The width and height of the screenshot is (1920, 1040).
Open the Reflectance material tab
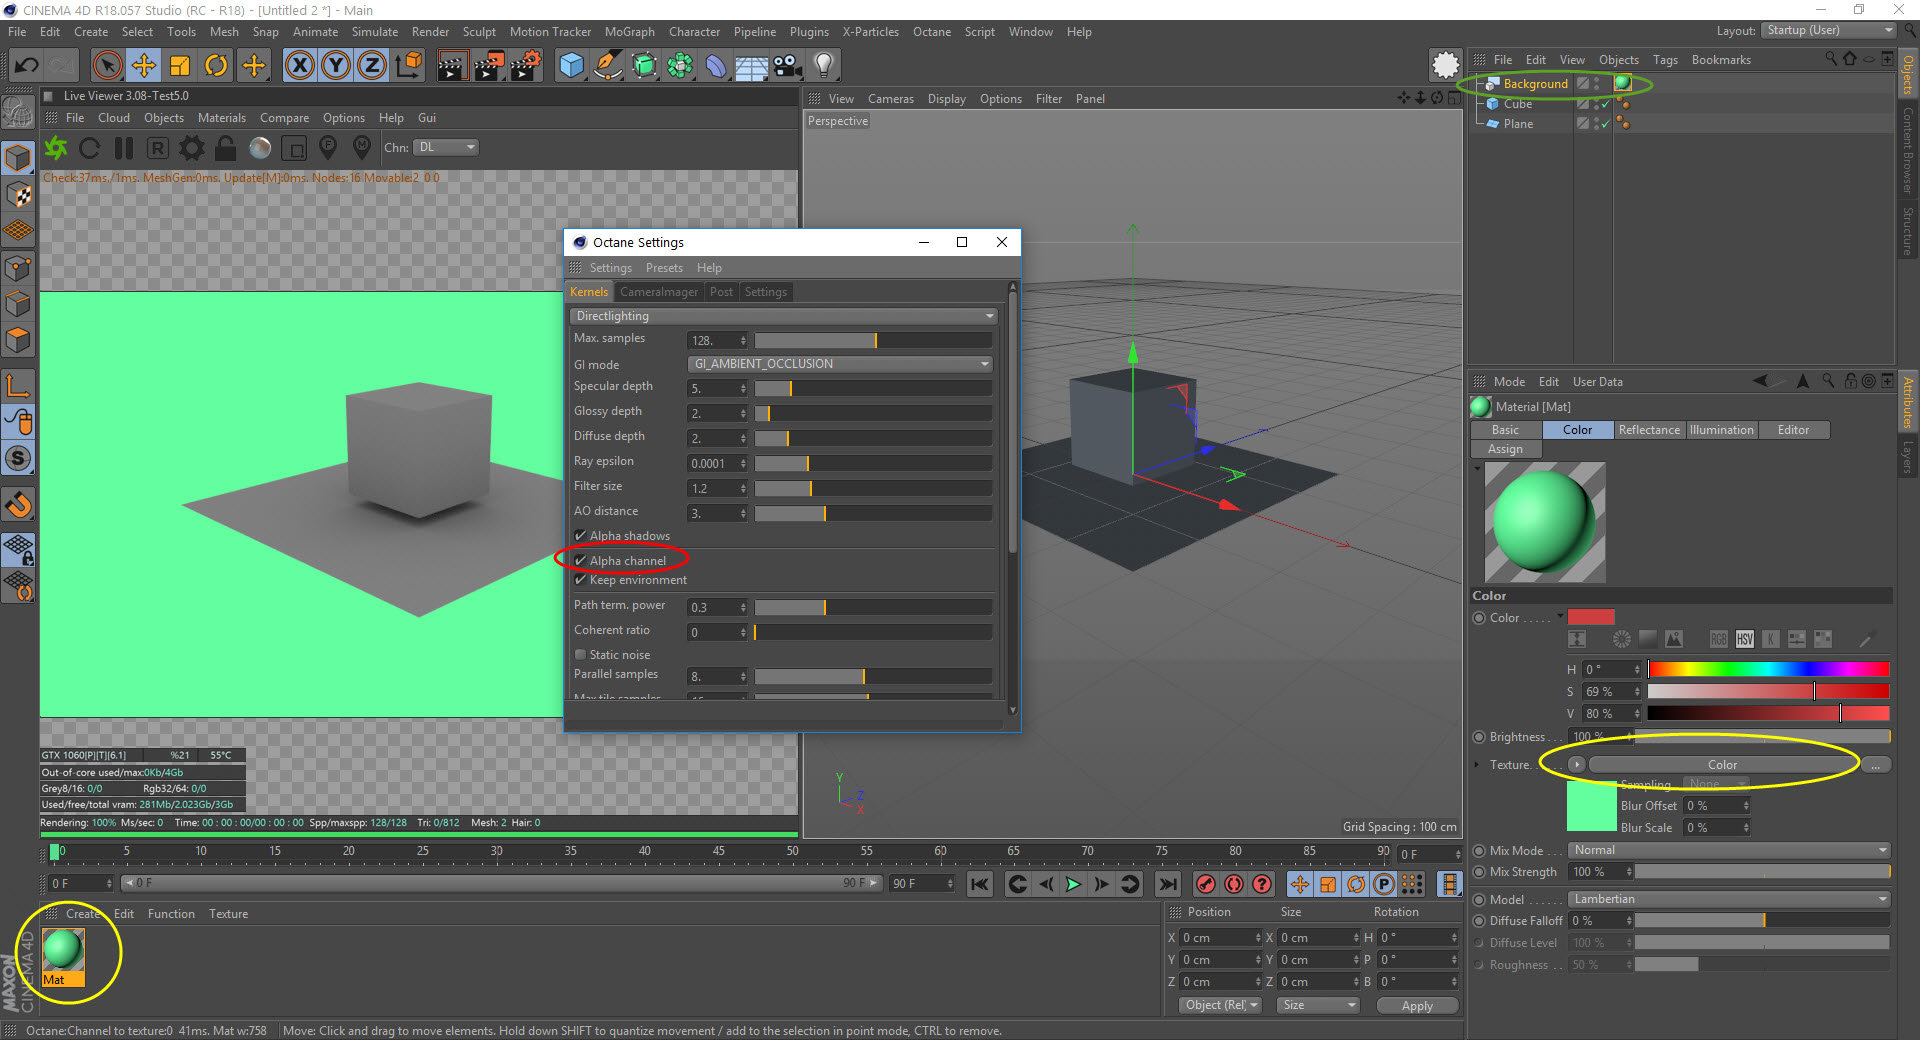[1649, 430]
